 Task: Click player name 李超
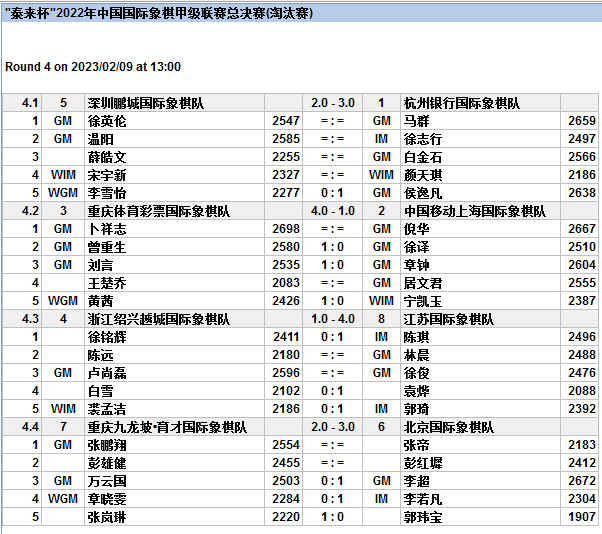coord(416,481)
